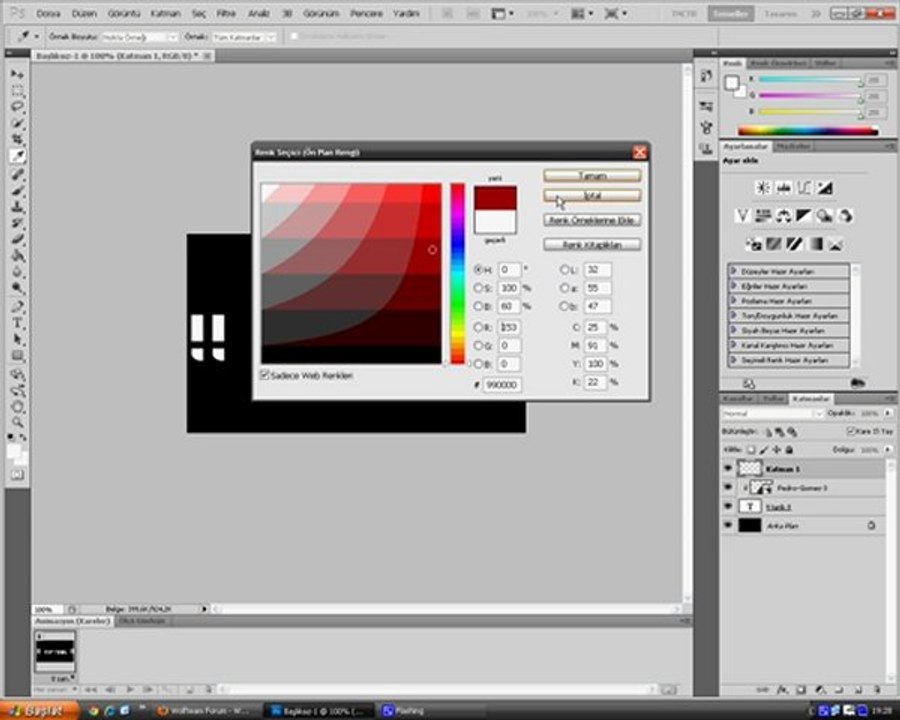Screen dimensions: 900x720
Task: Delete layer using the trash icon
Action: click(x=876, y=690)
